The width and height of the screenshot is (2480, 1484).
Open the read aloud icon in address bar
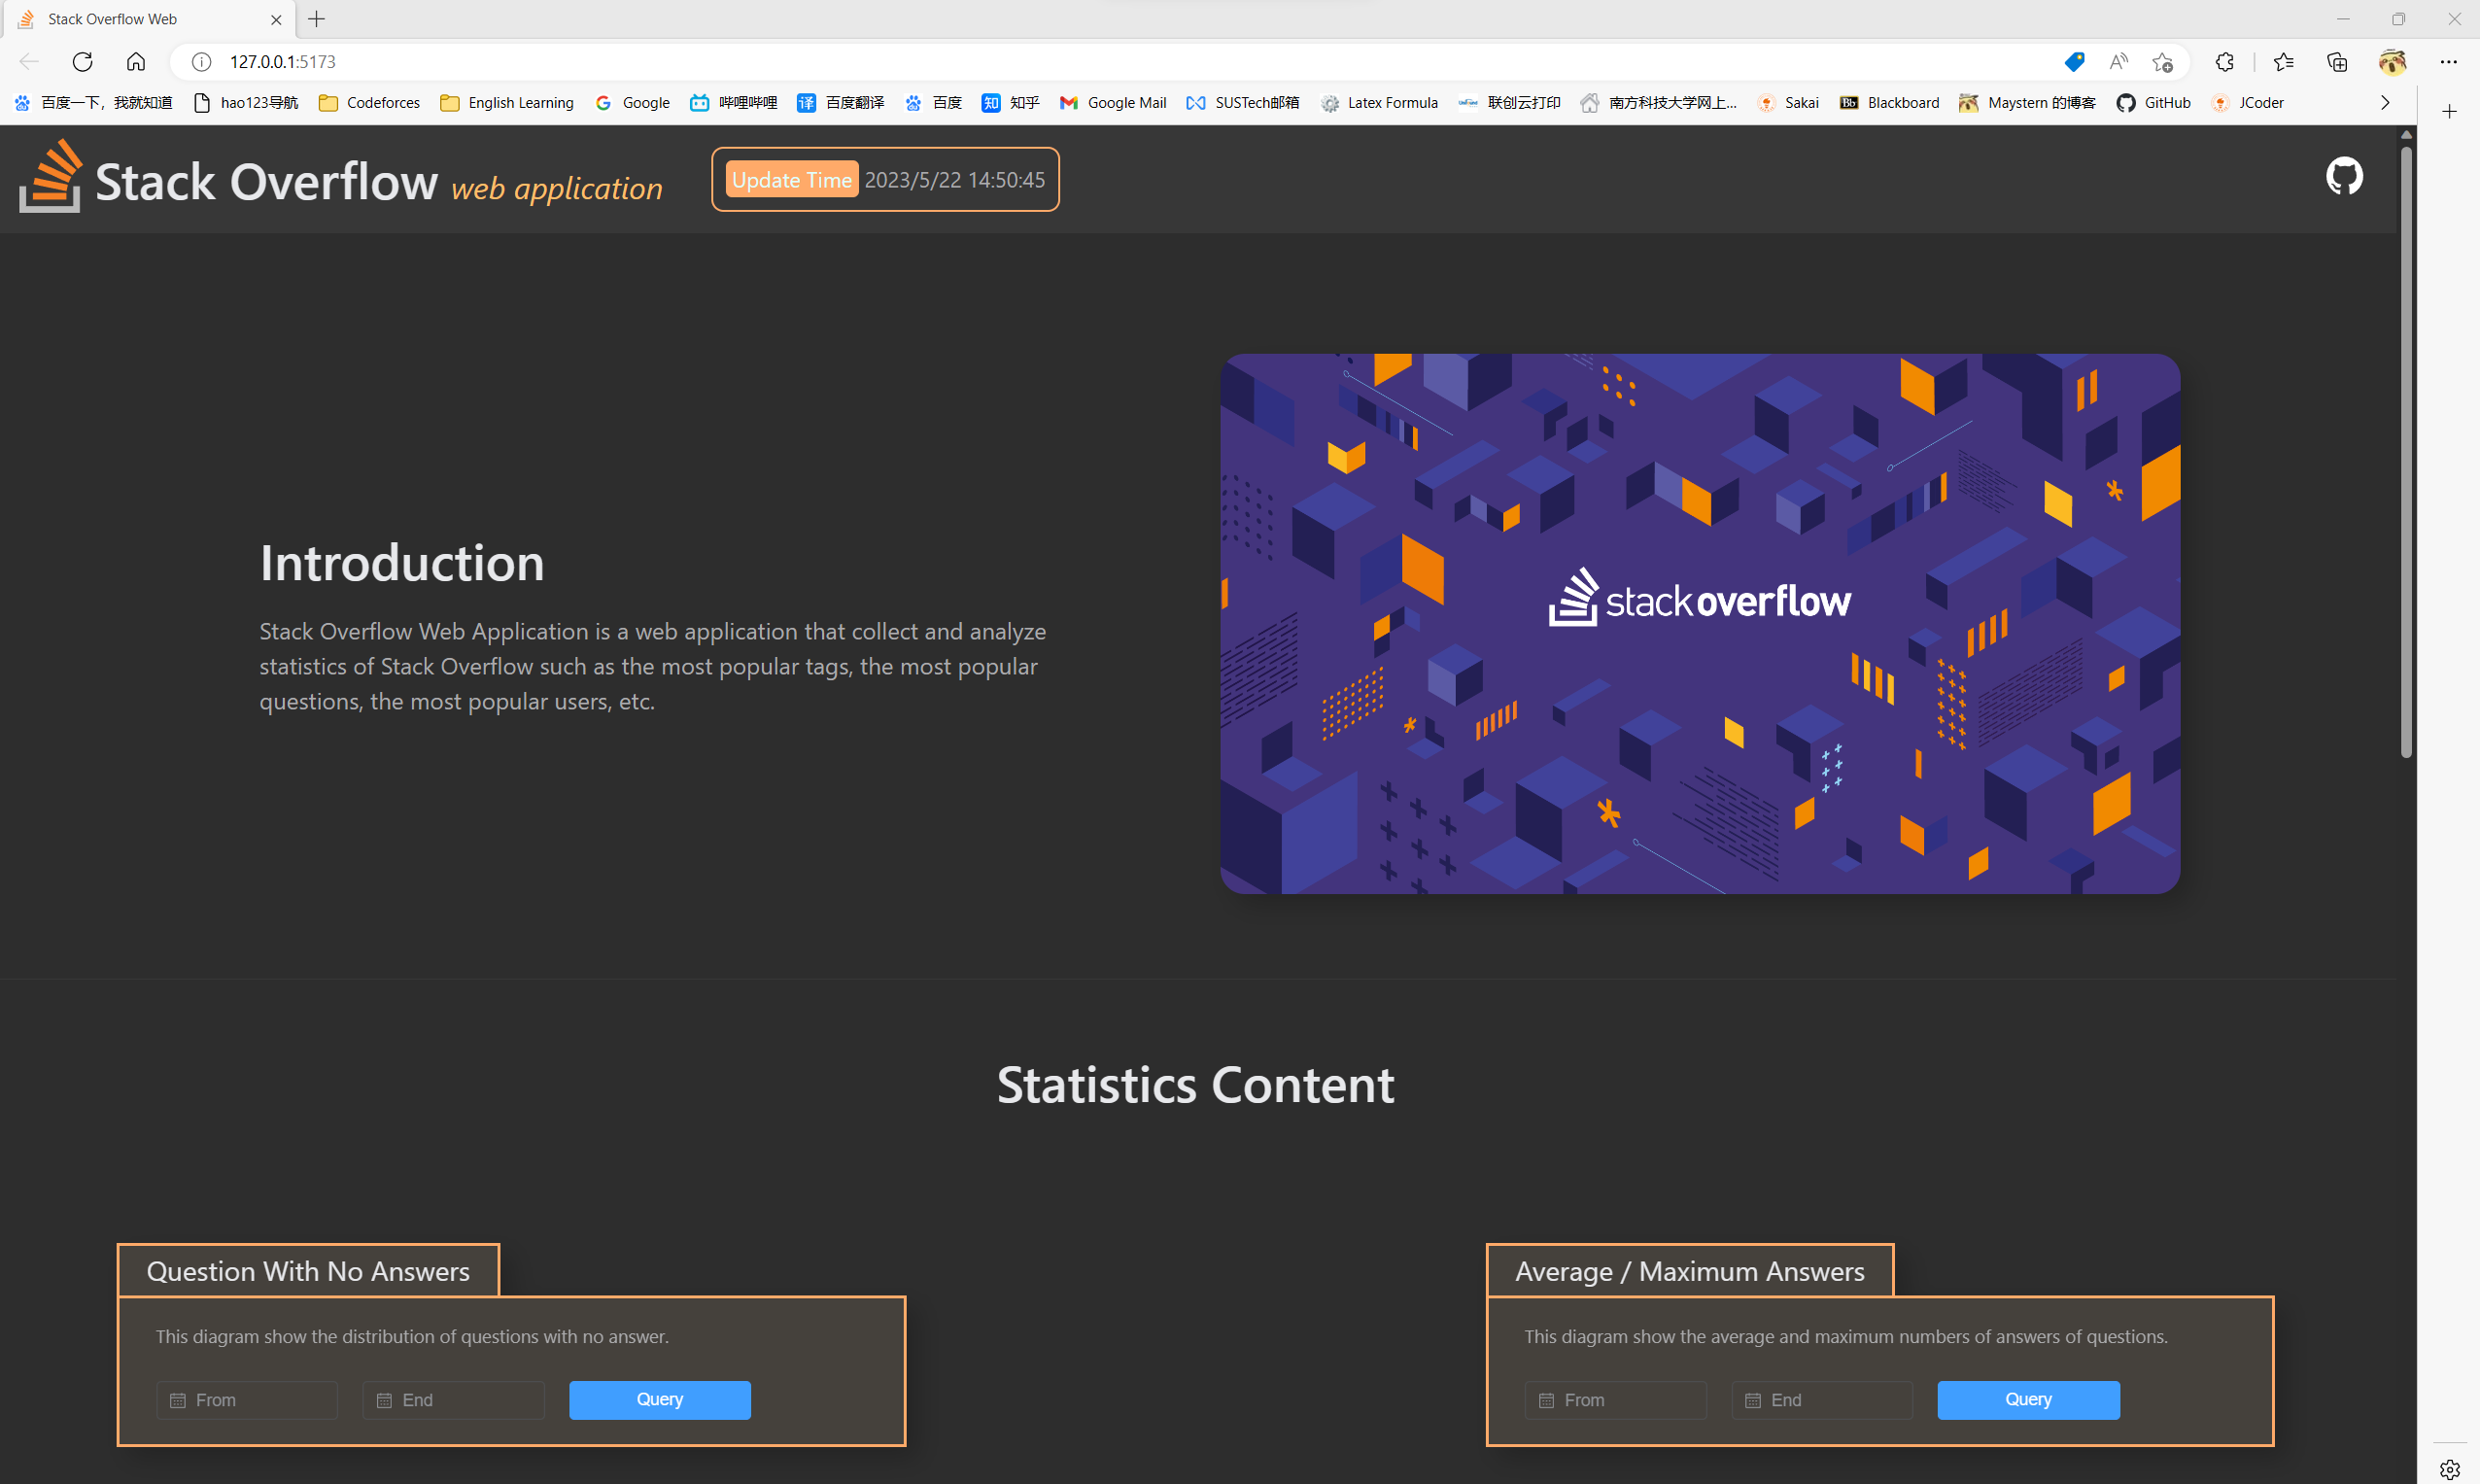tap(2118, 62)
